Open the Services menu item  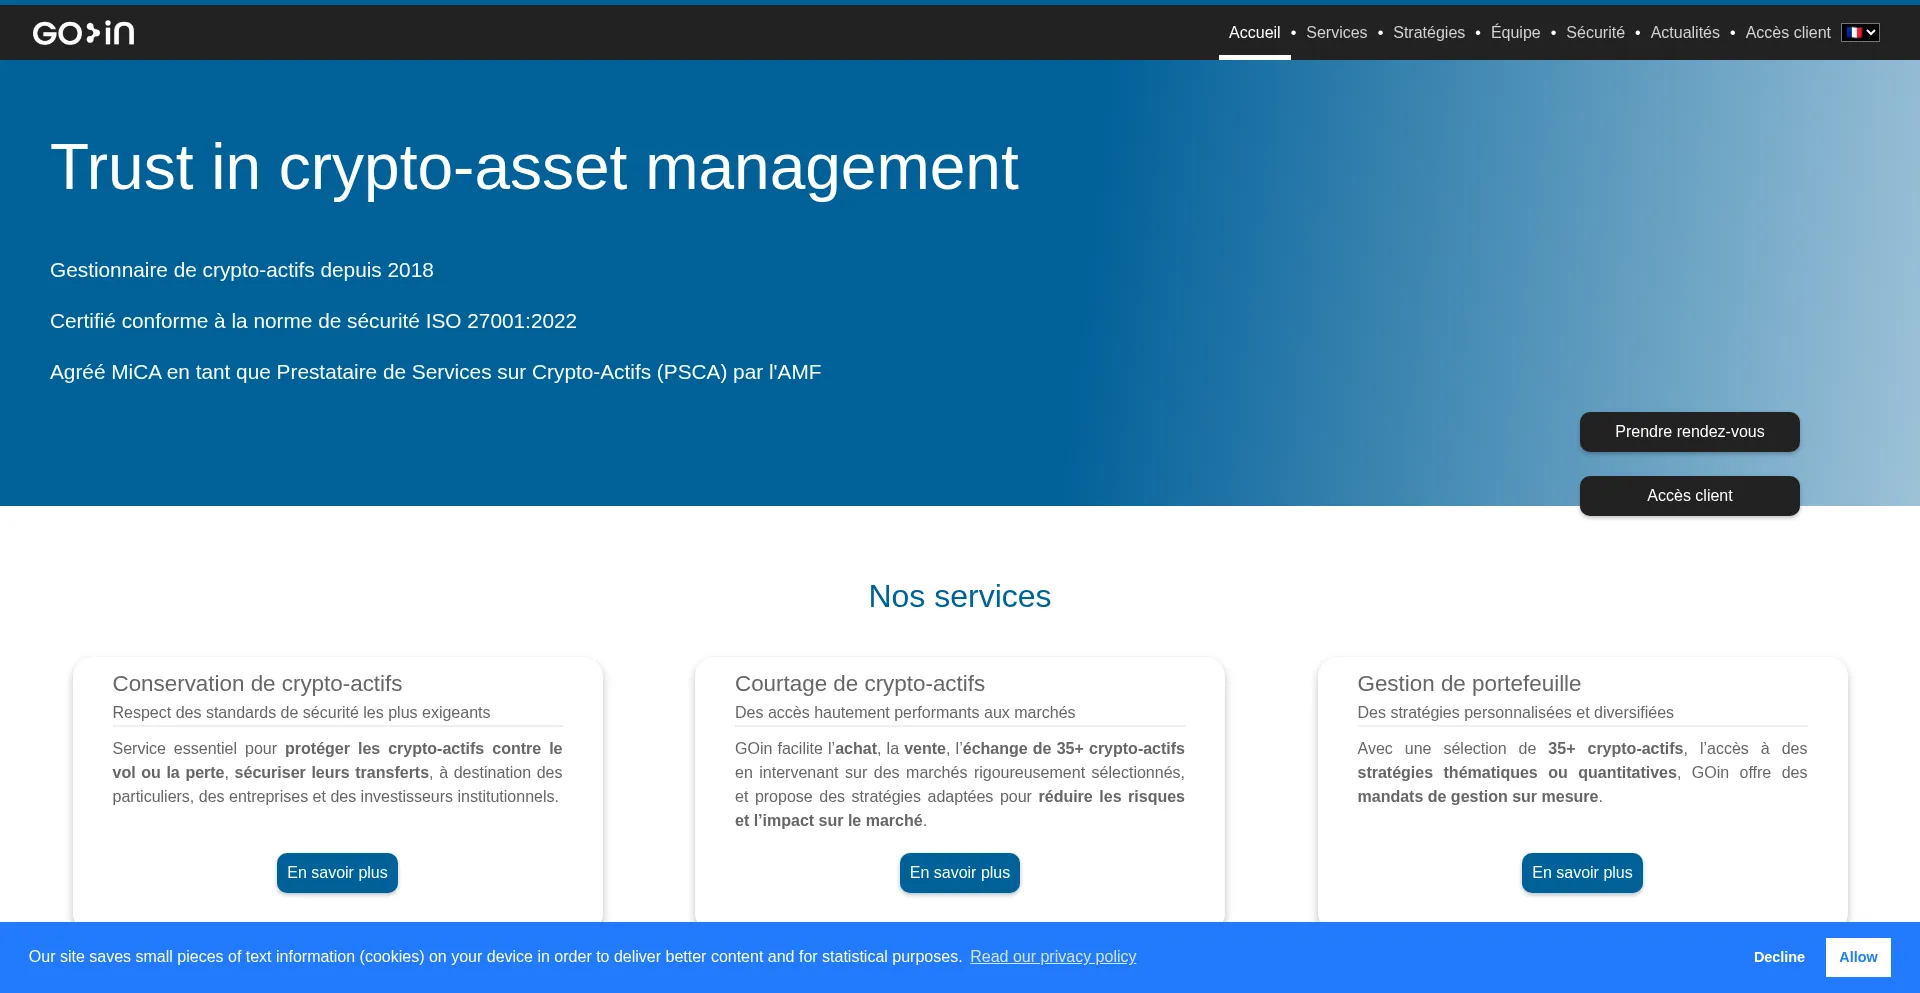point(1336,33)
